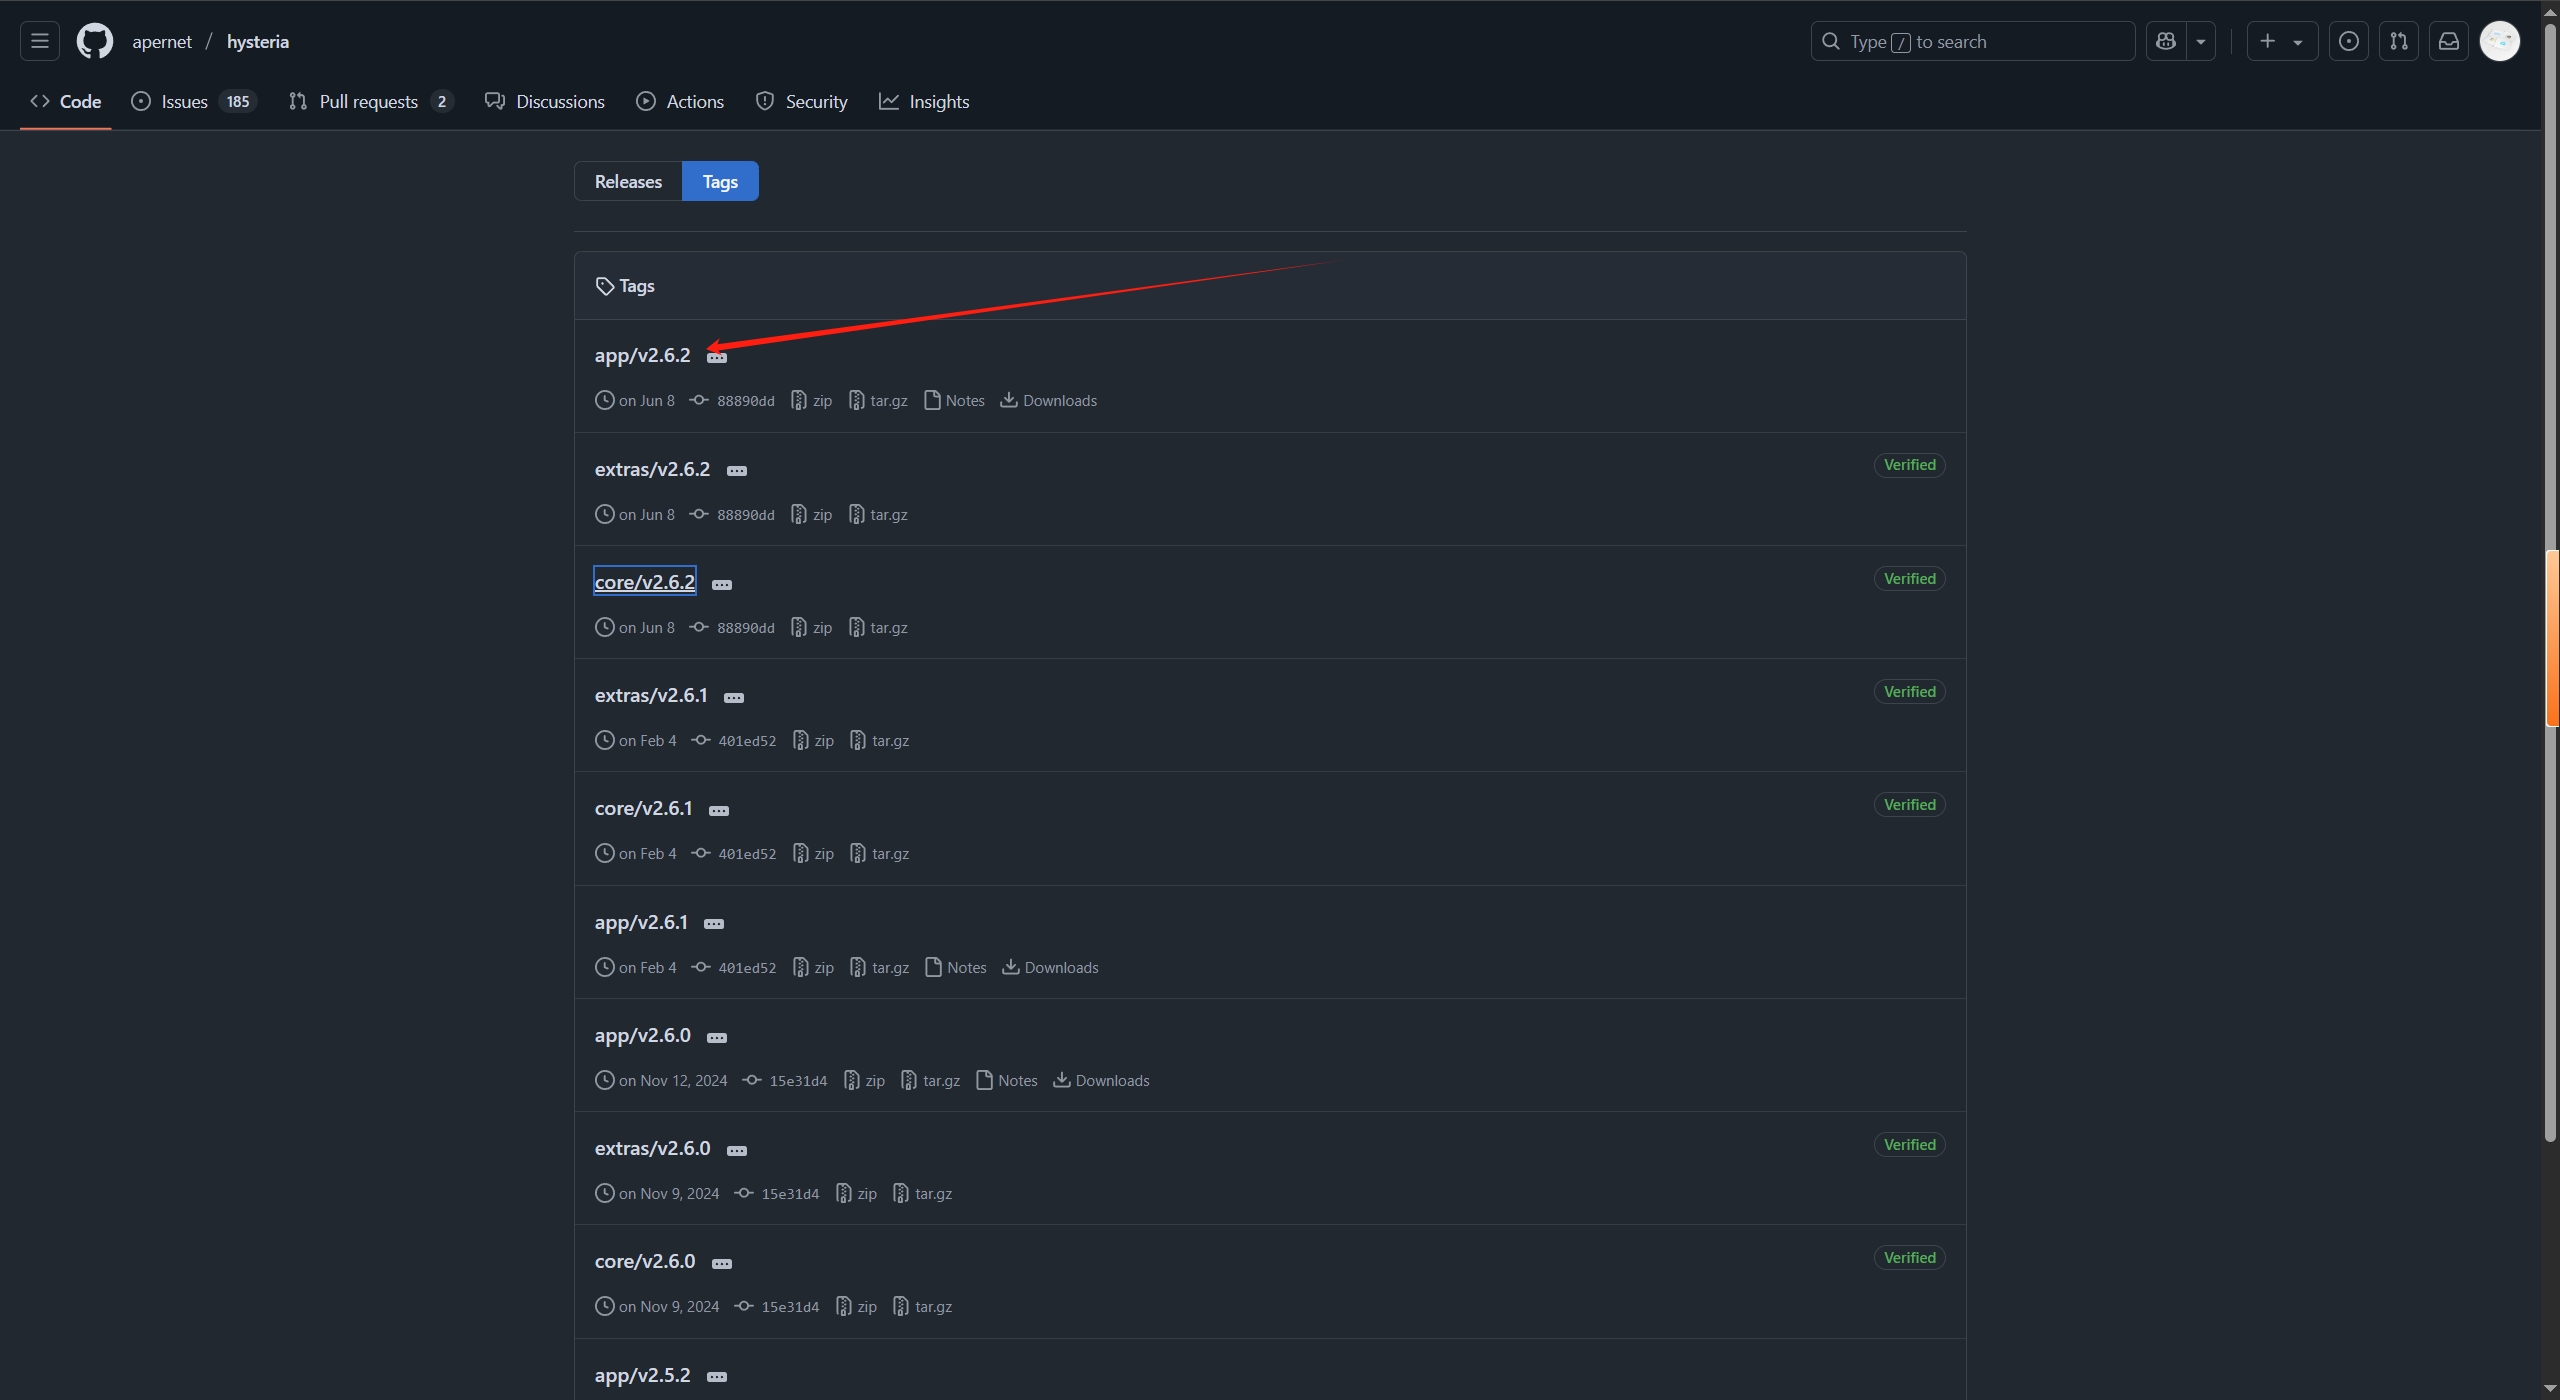Open your issues icon in header
This screenshot has height=1400, width=2560.
pos(2348,41)
